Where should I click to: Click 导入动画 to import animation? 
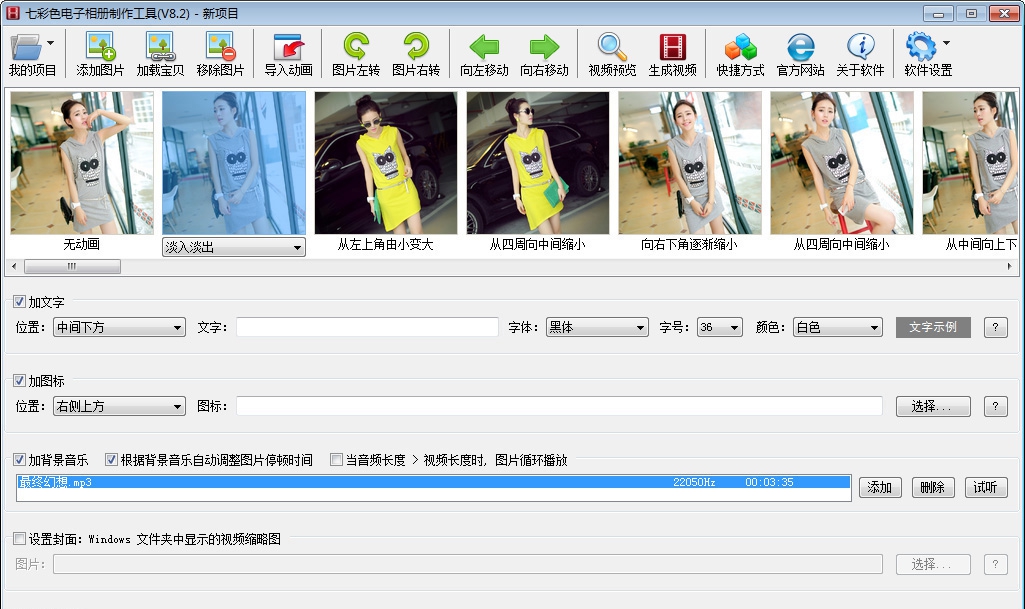tap(289, 52)
